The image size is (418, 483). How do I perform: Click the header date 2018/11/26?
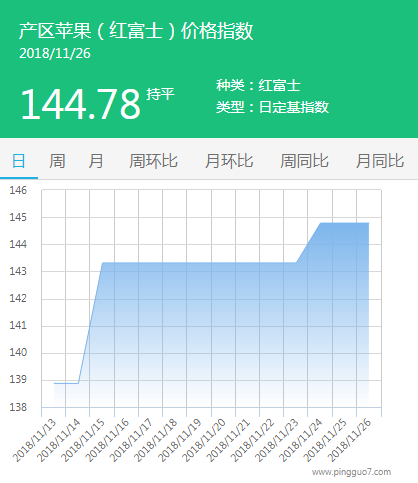(55, 54)
